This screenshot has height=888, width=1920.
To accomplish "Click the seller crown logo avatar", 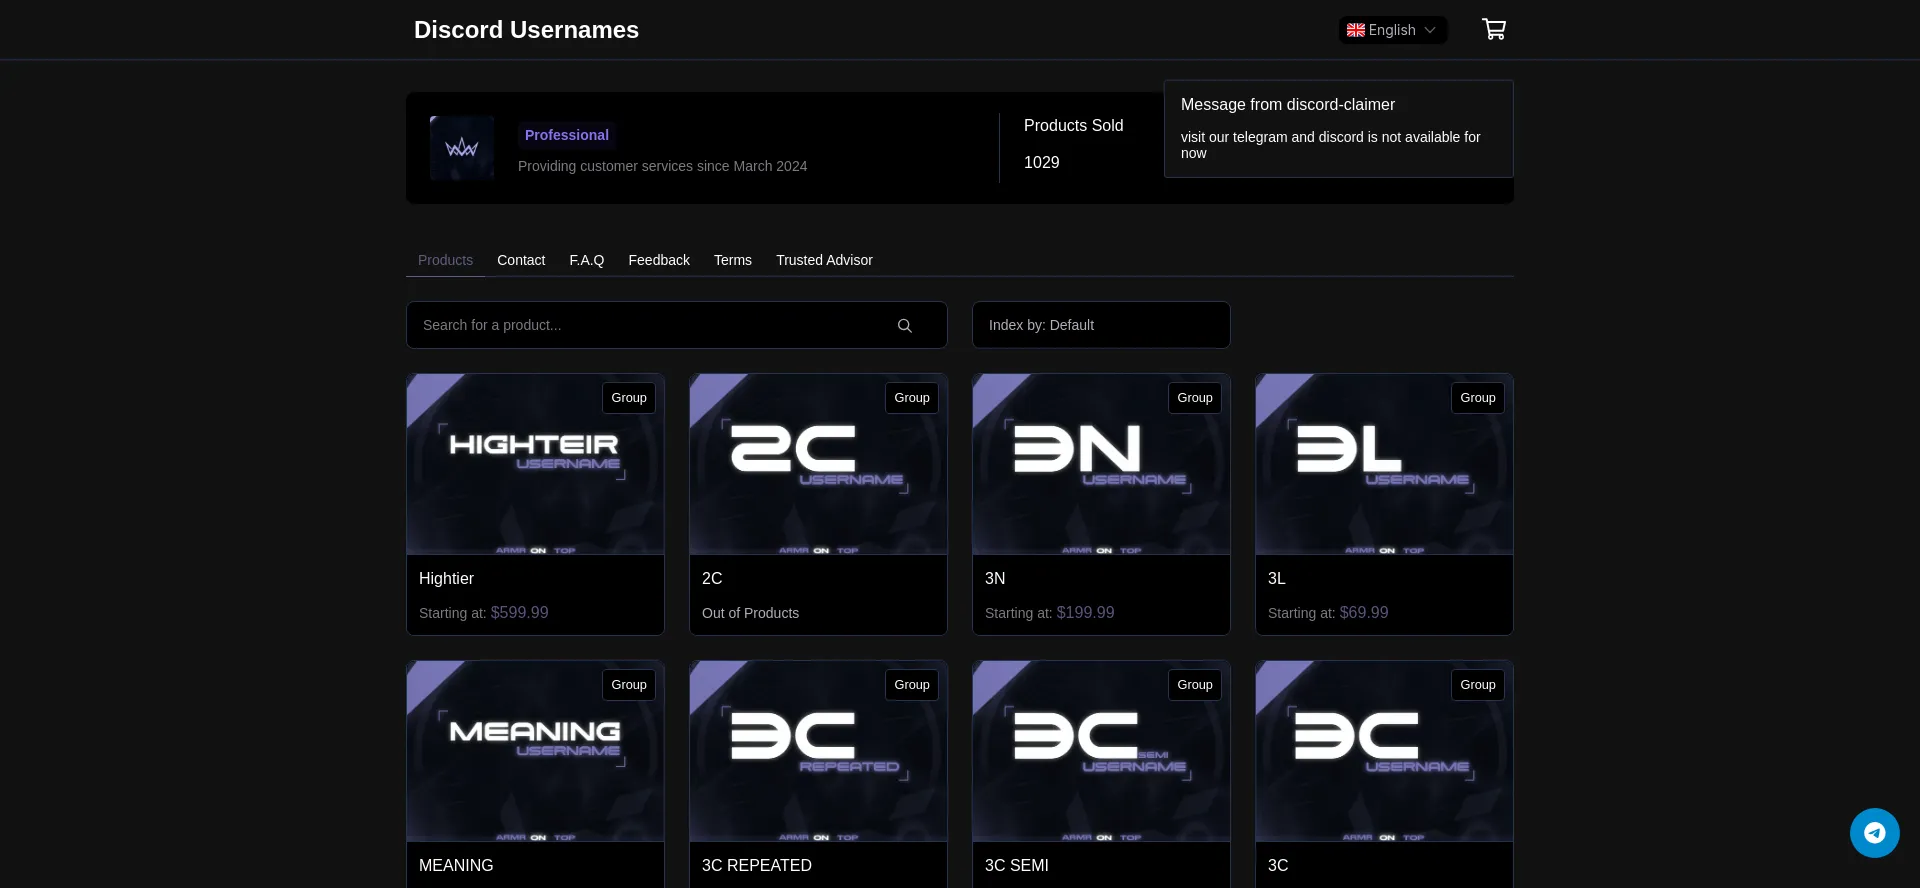I will pyautogui.click(x=462, y=148).
